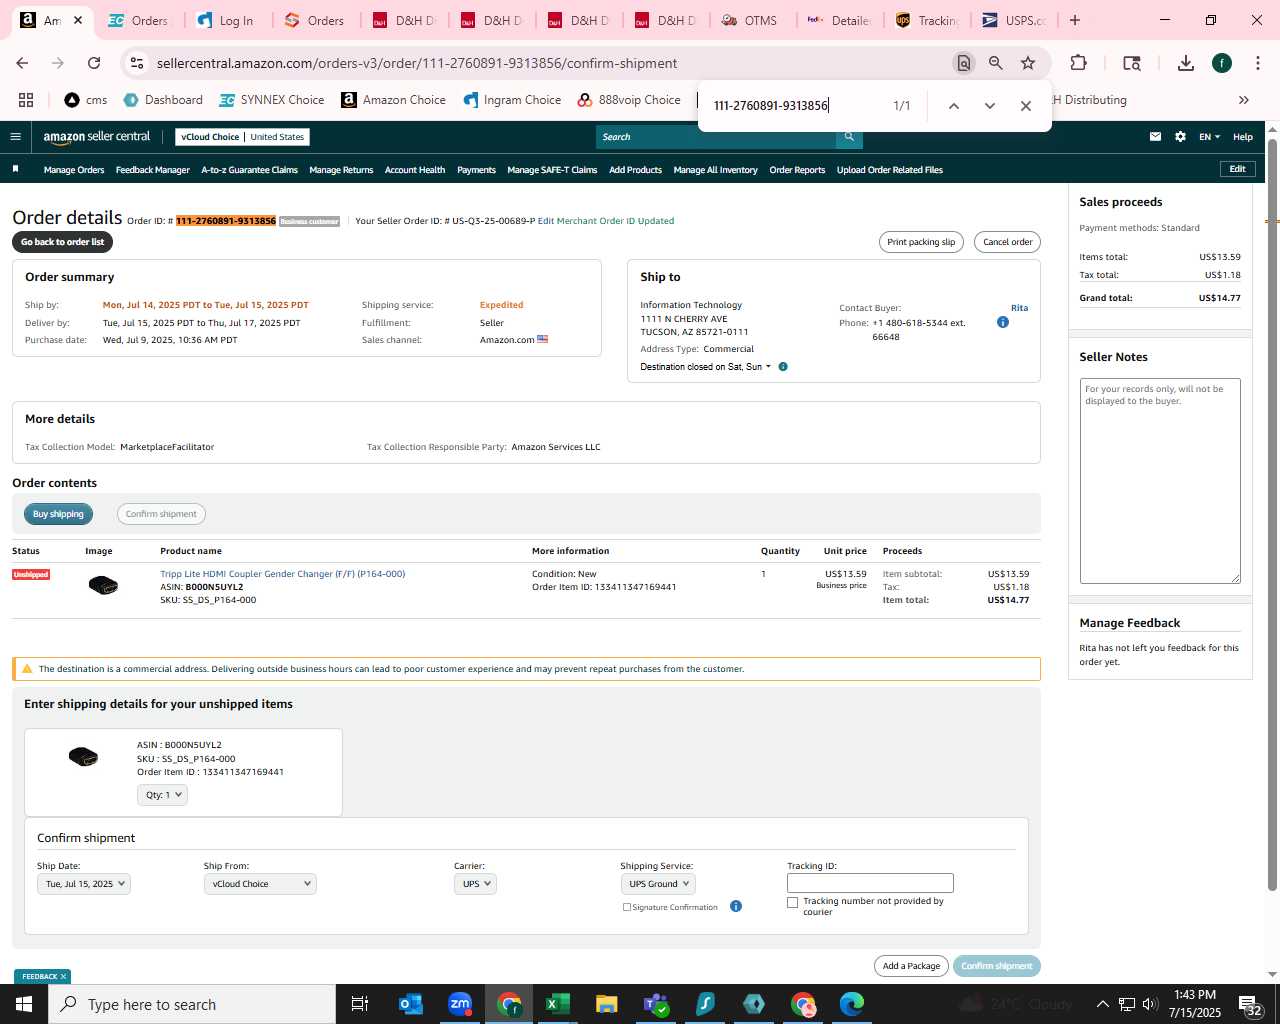Click info icon beside Destination closed on Sat, Sun
The image size is (1280, 1024).
(783, 367)
